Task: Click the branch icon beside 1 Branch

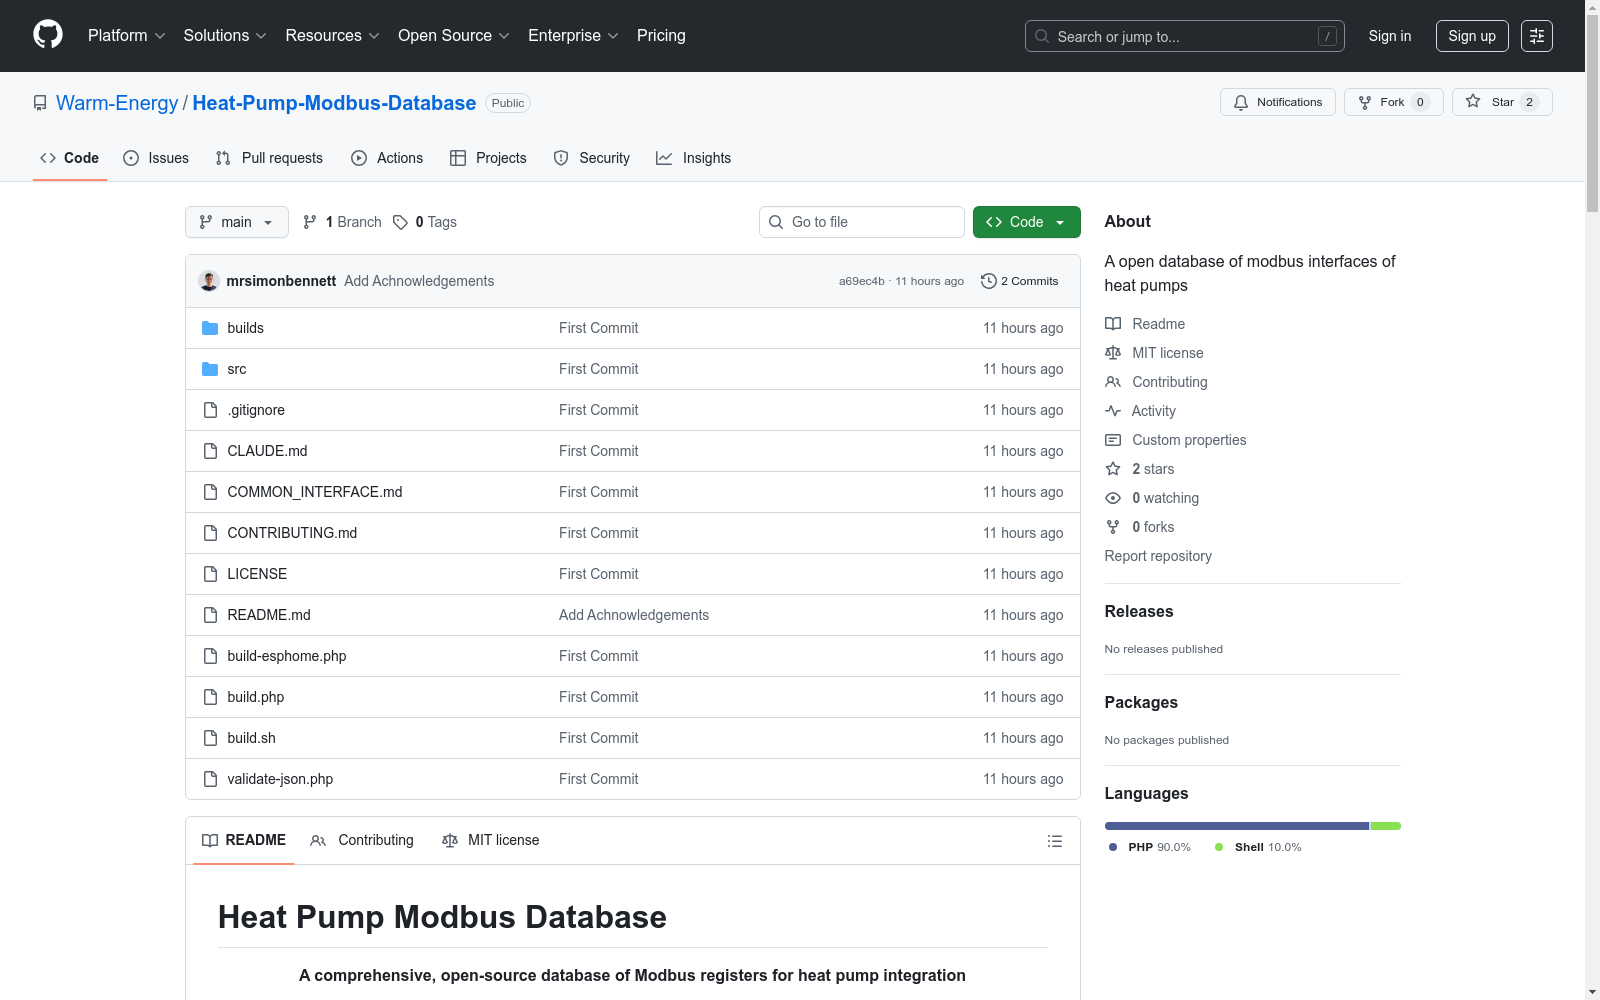Action: click(x=310, y=222)
